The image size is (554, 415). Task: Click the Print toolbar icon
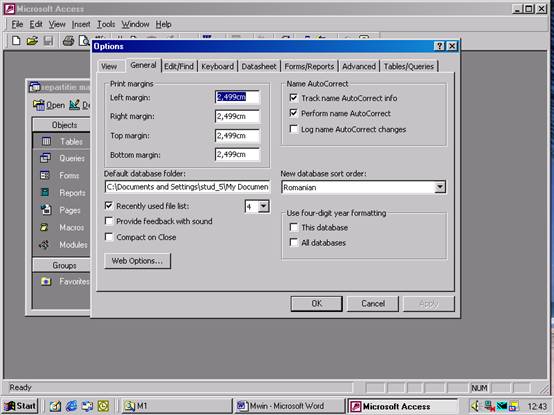point(68,41)
